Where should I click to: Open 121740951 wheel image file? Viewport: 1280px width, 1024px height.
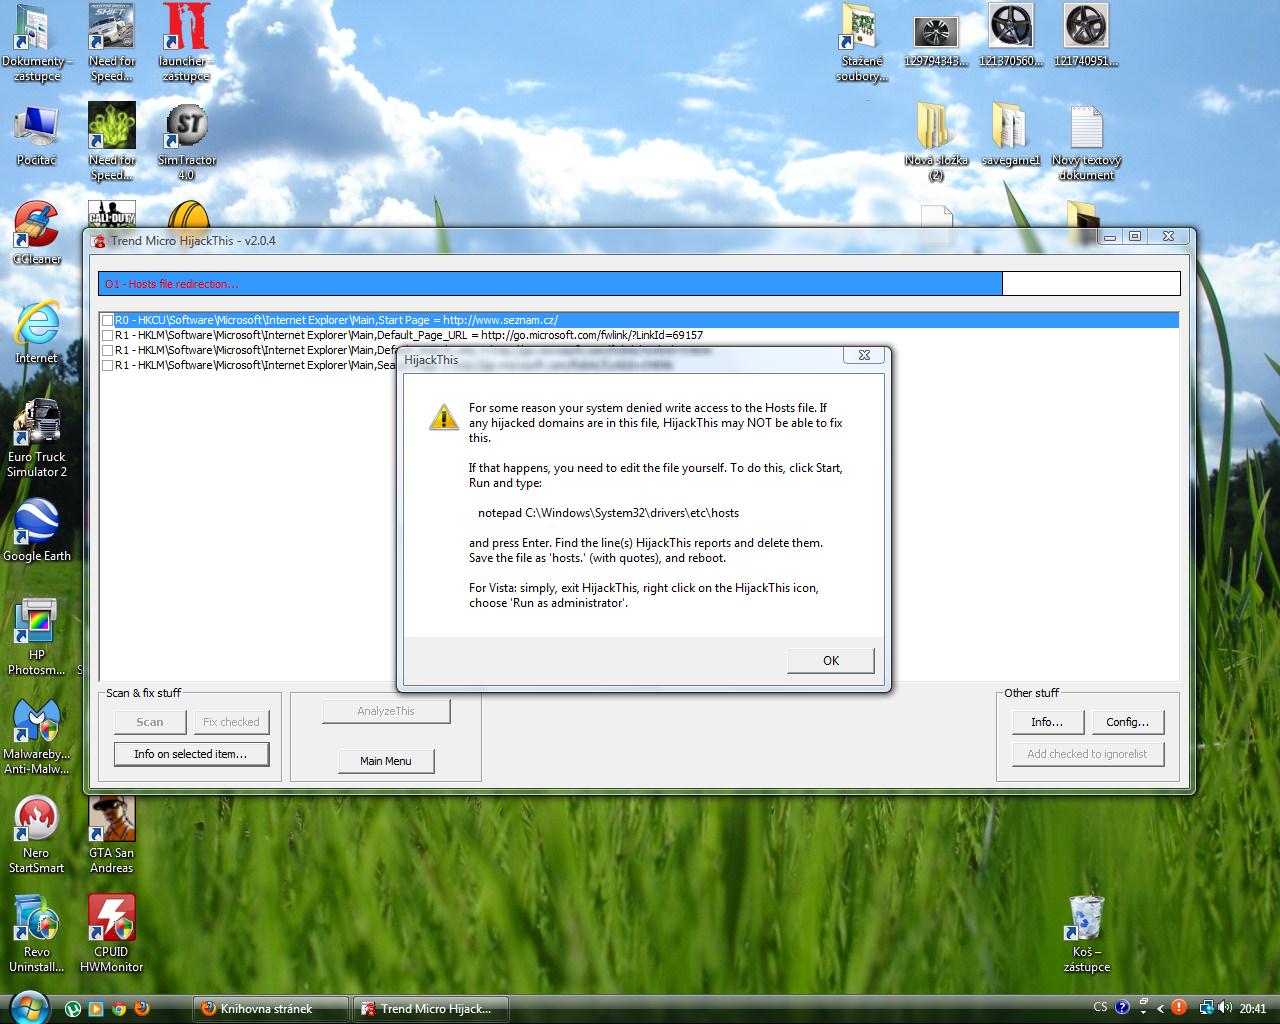point(1086,36)
